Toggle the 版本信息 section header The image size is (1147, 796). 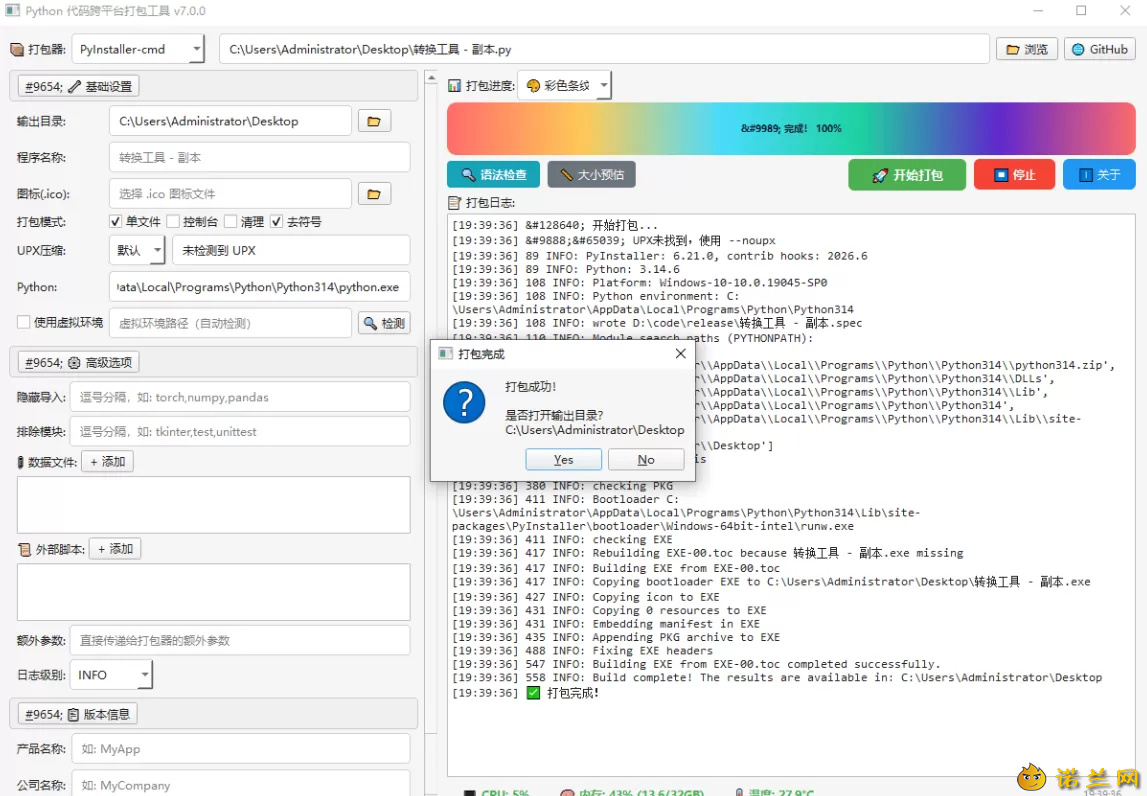77,715
